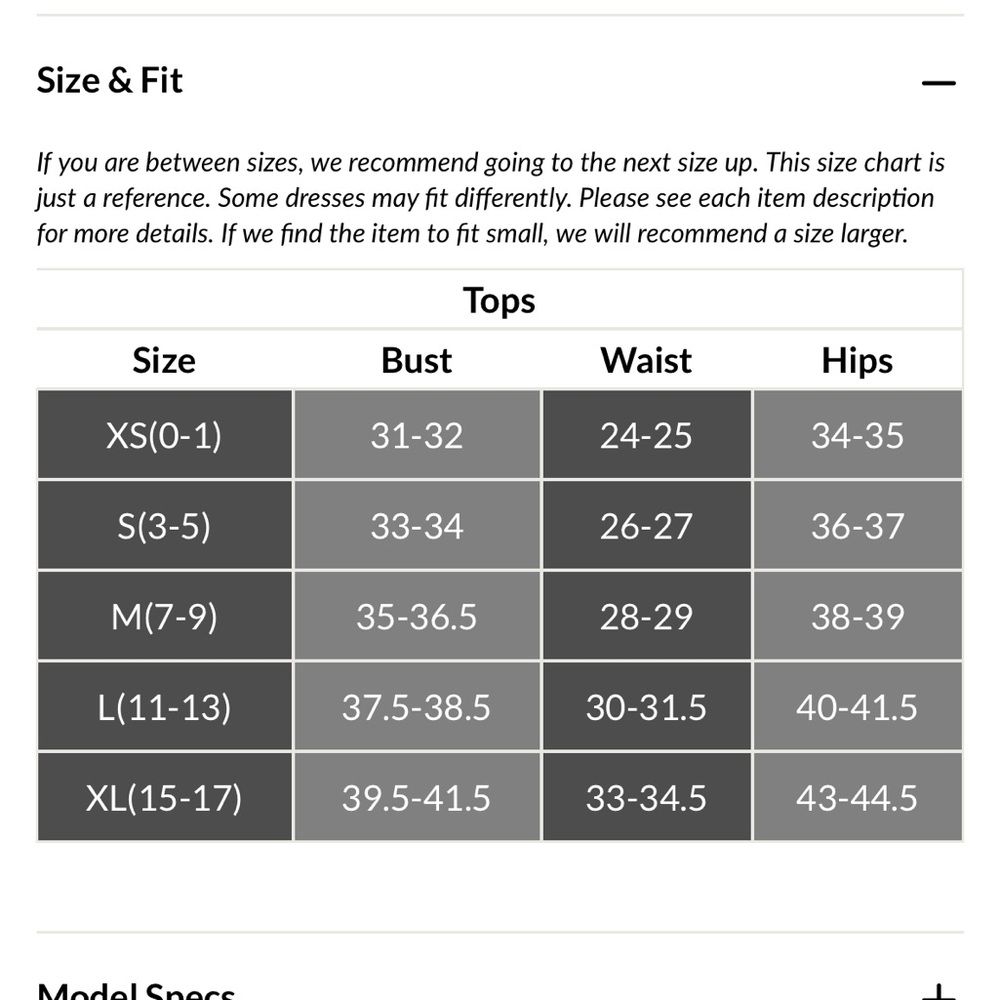This screenshot has height=1000, width=1000.
Task: Select the S(3-5) size cell
Action: tap(165, 526)
